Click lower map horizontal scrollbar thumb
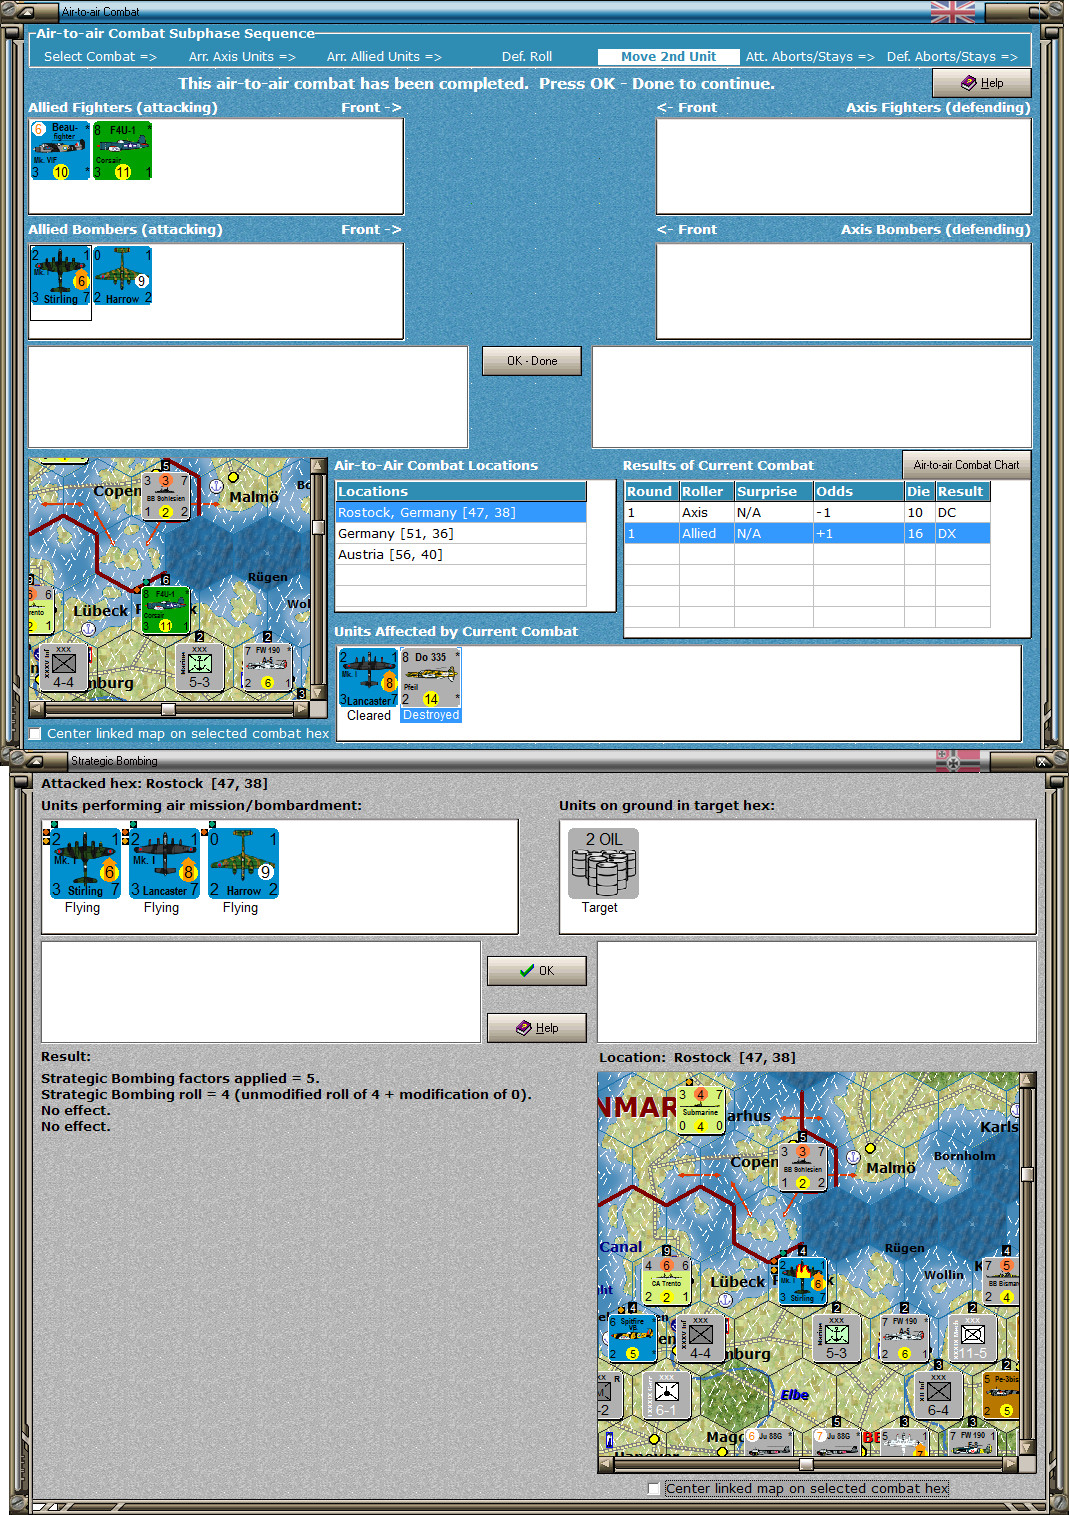 coord(806,1464)
